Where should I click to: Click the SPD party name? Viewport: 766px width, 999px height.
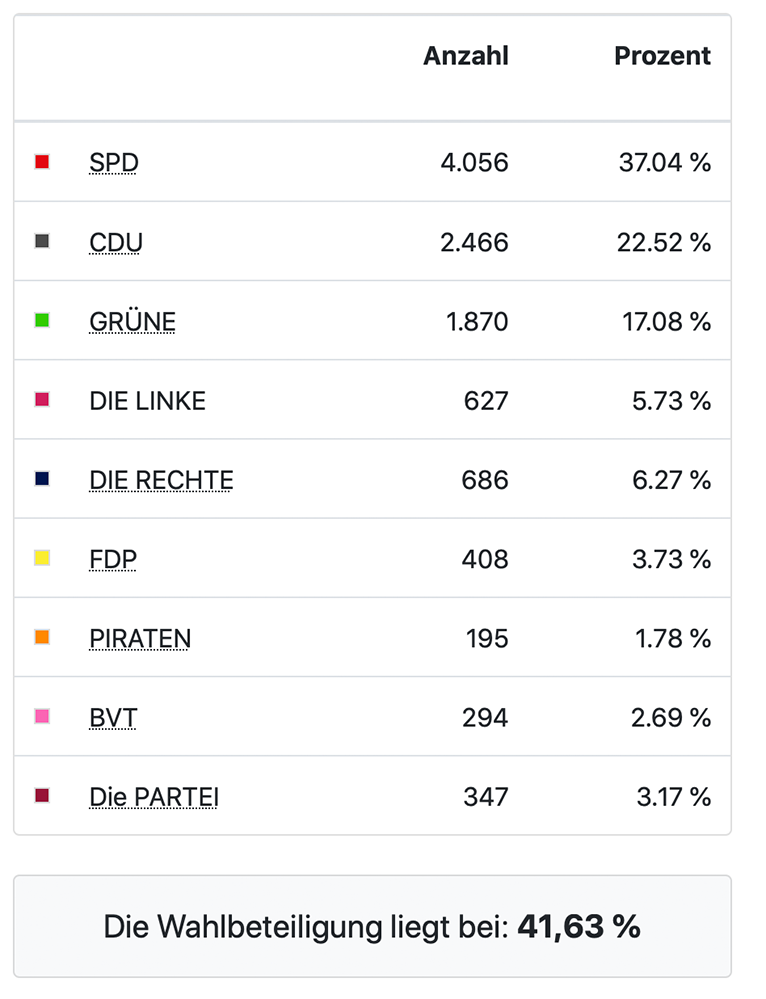point(114,163)
